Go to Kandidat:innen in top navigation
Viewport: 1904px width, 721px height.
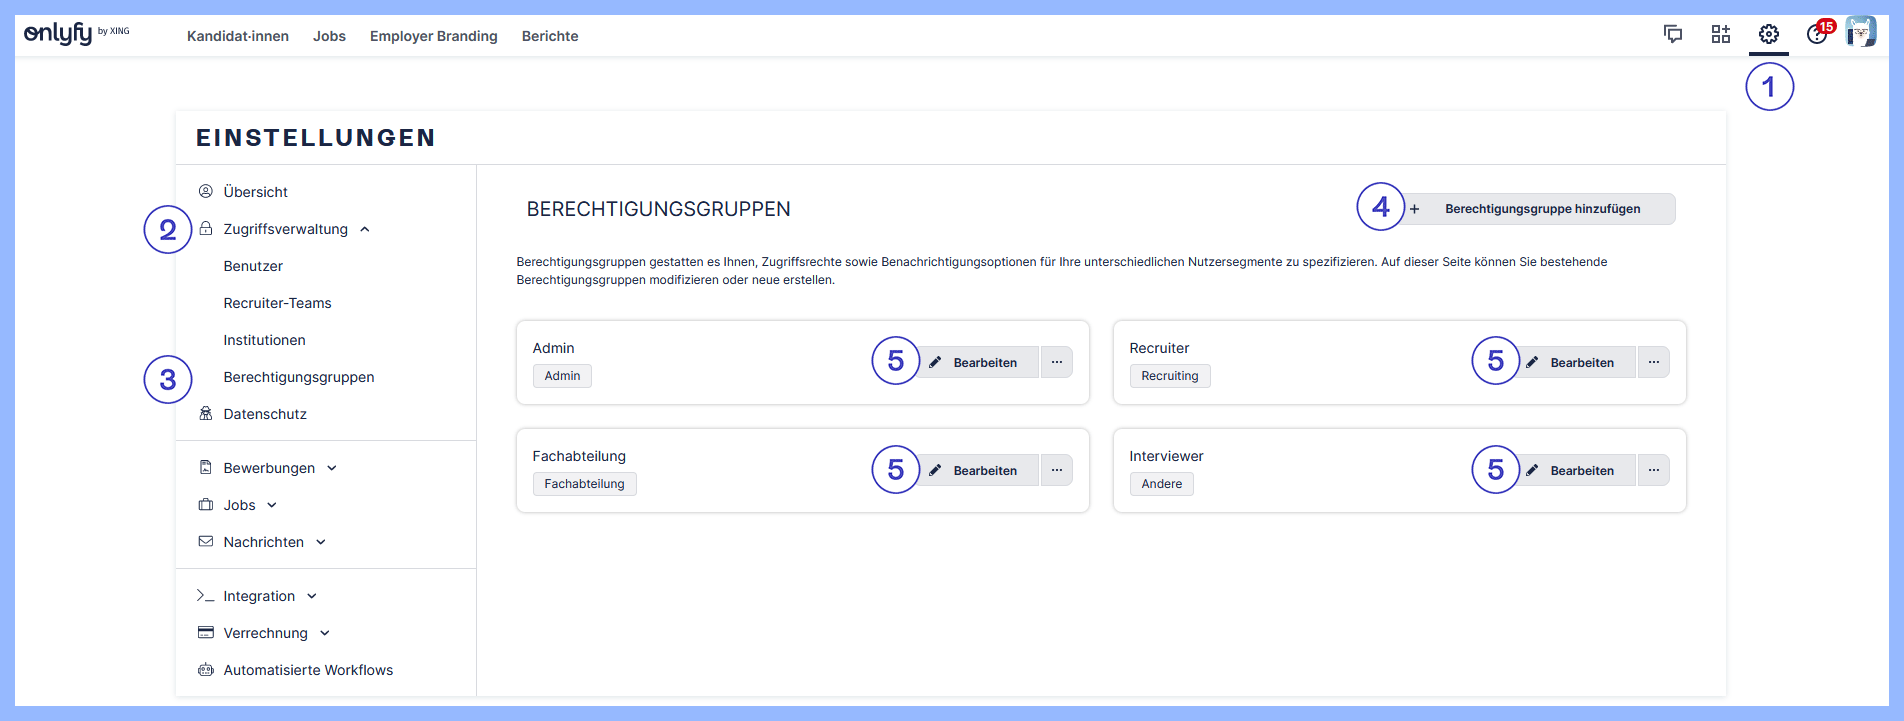pos(237,36)
